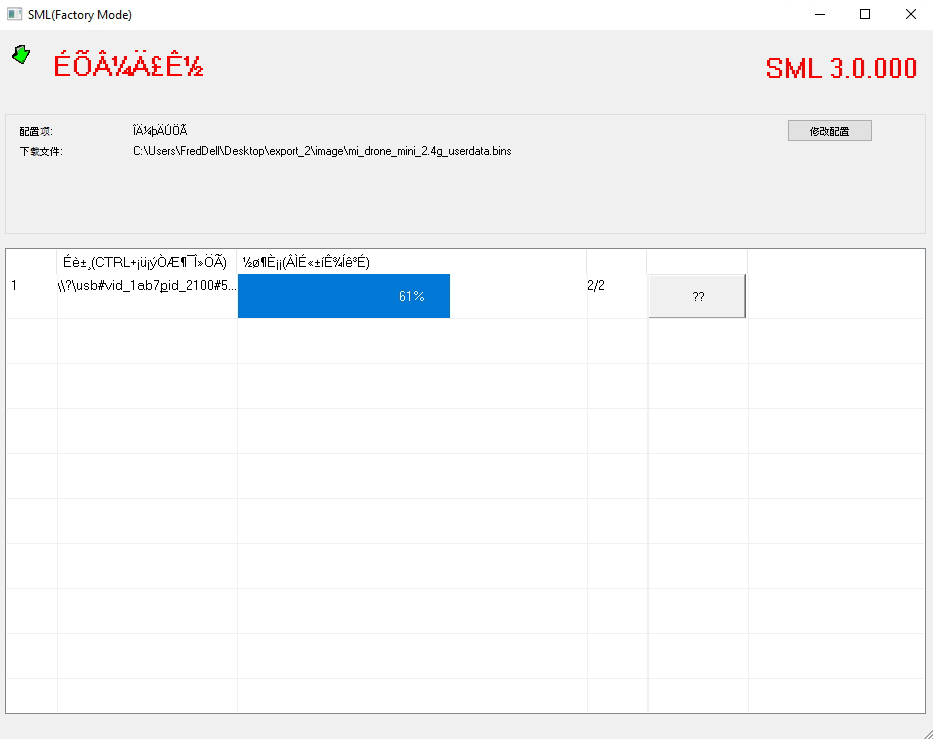Click the garbled configuration value text
Viewport: 933px width, 739px height.
(x=160, y=130)
